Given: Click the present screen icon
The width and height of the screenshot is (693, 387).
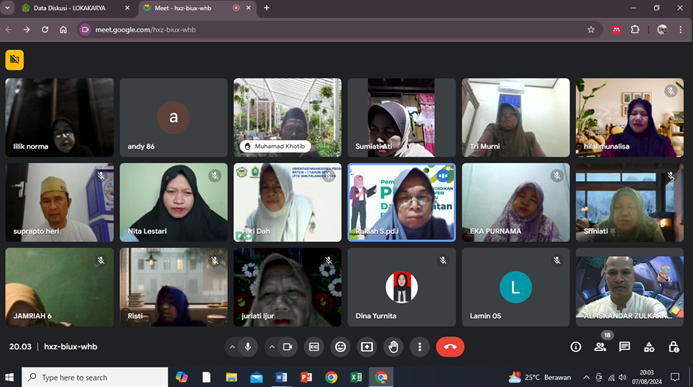Looking at the screenshot, I should click(367, 347).
